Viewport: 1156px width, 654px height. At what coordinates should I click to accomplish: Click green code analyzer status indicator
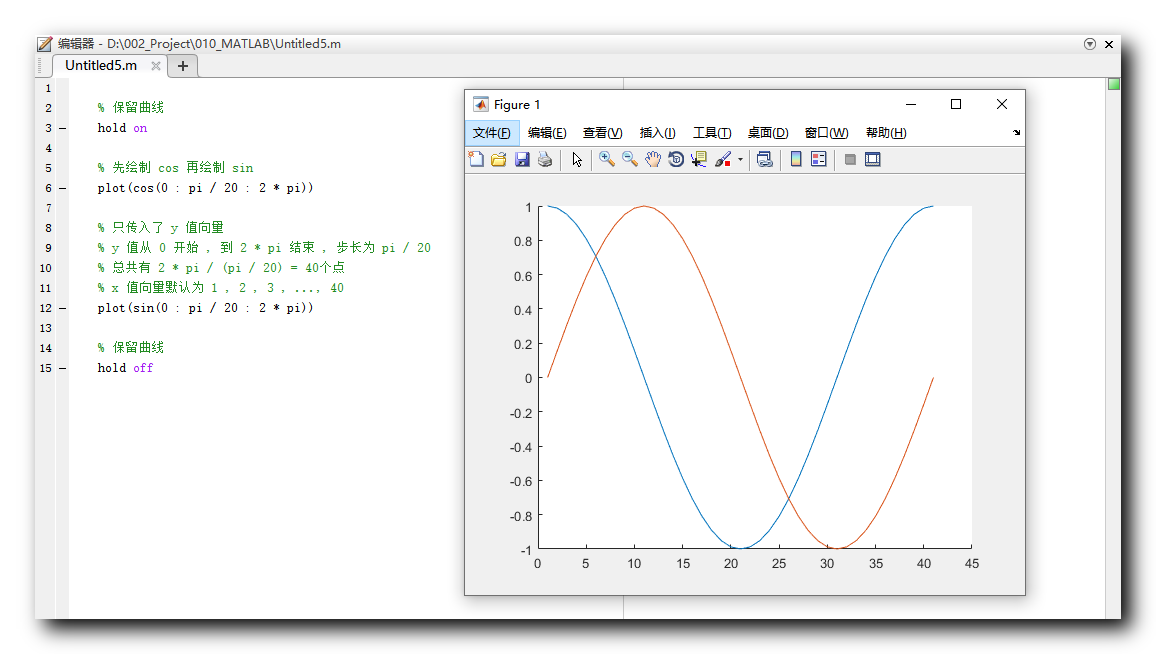click(1113, 84)
